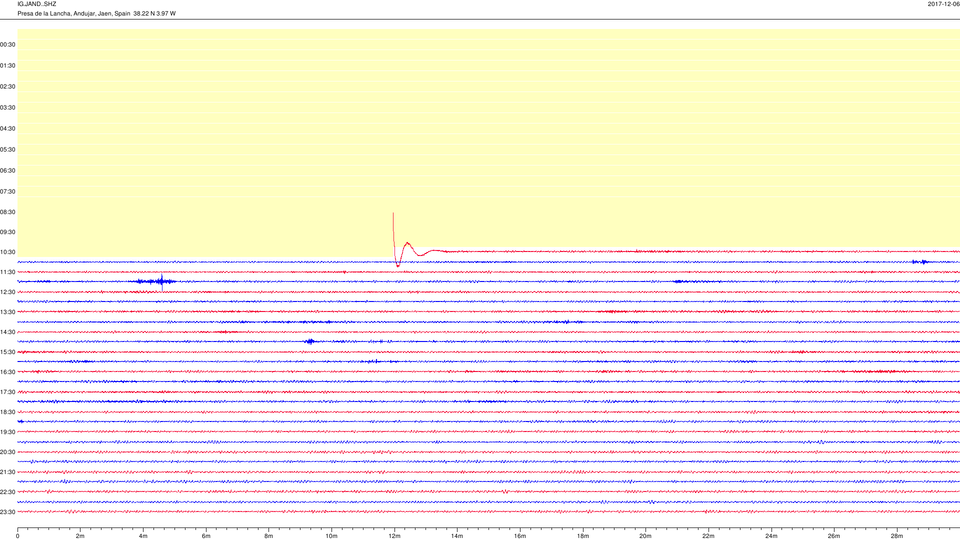Image resolution: width=960 pixels, height=540 pixels.
Task: Click the 24m tick label on the axis
Action: point(771,536)
